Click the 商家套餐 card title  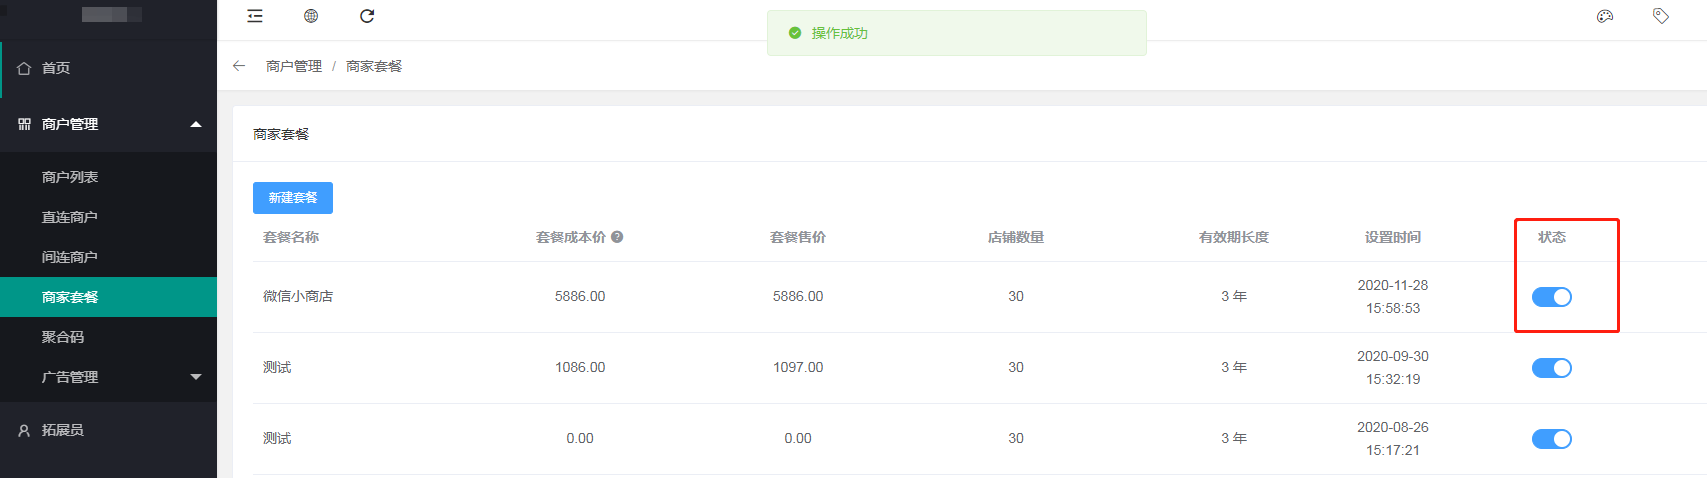pos(281,134)
